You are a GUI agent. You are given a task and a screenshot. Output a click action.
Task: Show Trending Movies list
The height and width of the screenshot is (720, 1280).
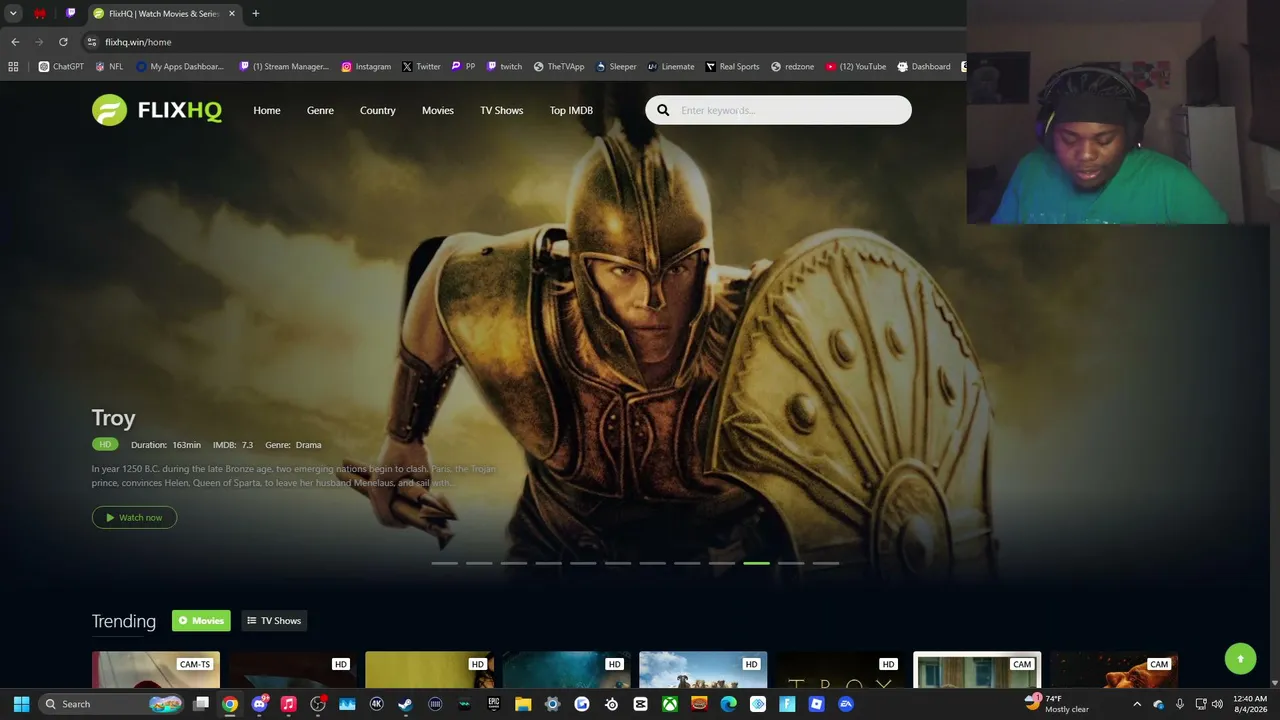coord(201,621)
